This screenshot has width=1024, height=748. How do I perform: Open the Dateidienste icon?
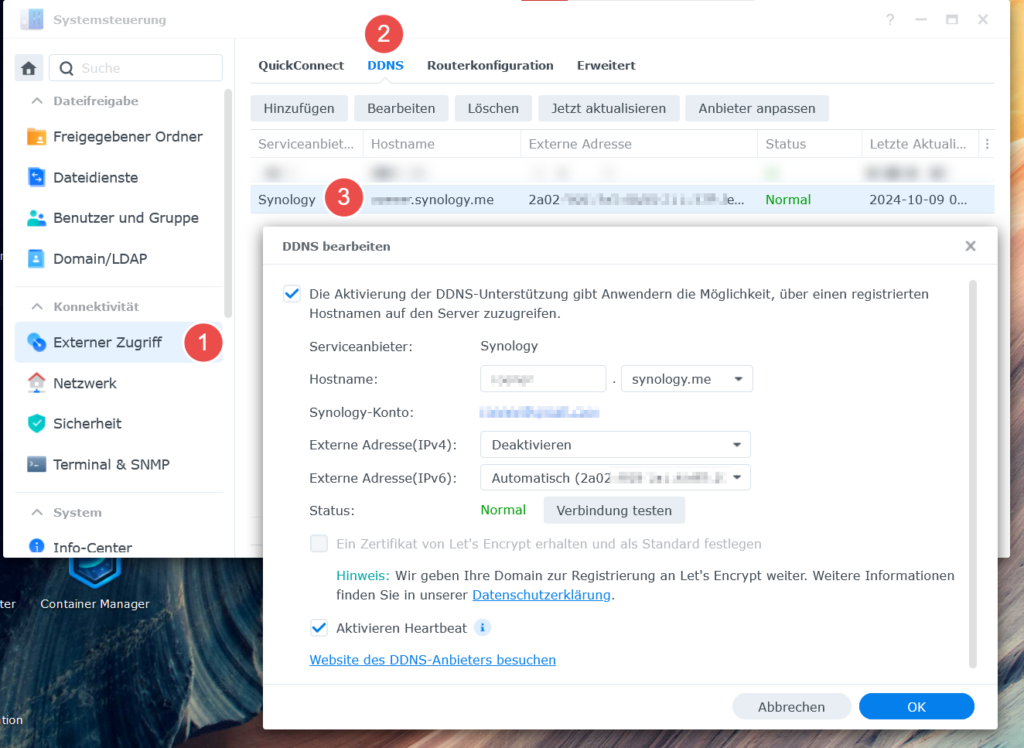(x=37, y=177)
